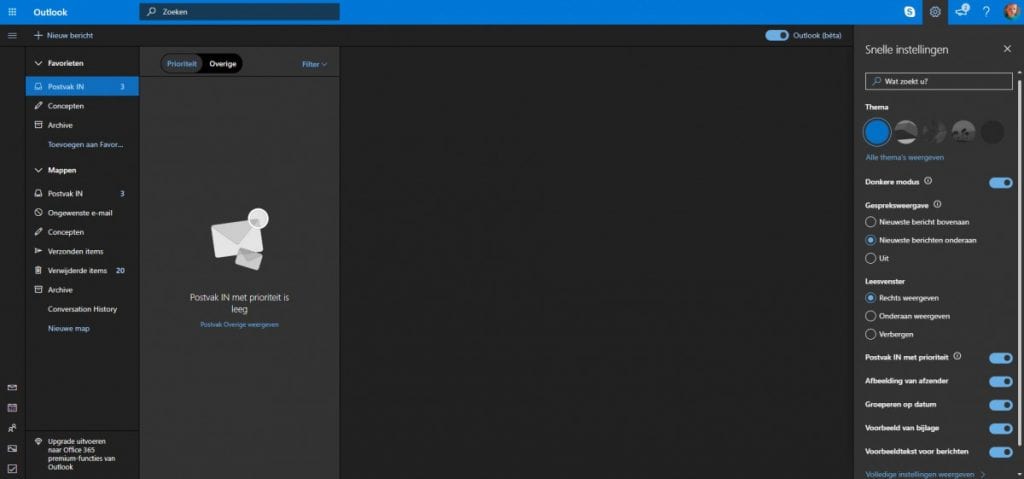Click the Wat zoekt u? settings search
The image size is (1024, 479).
938,82
